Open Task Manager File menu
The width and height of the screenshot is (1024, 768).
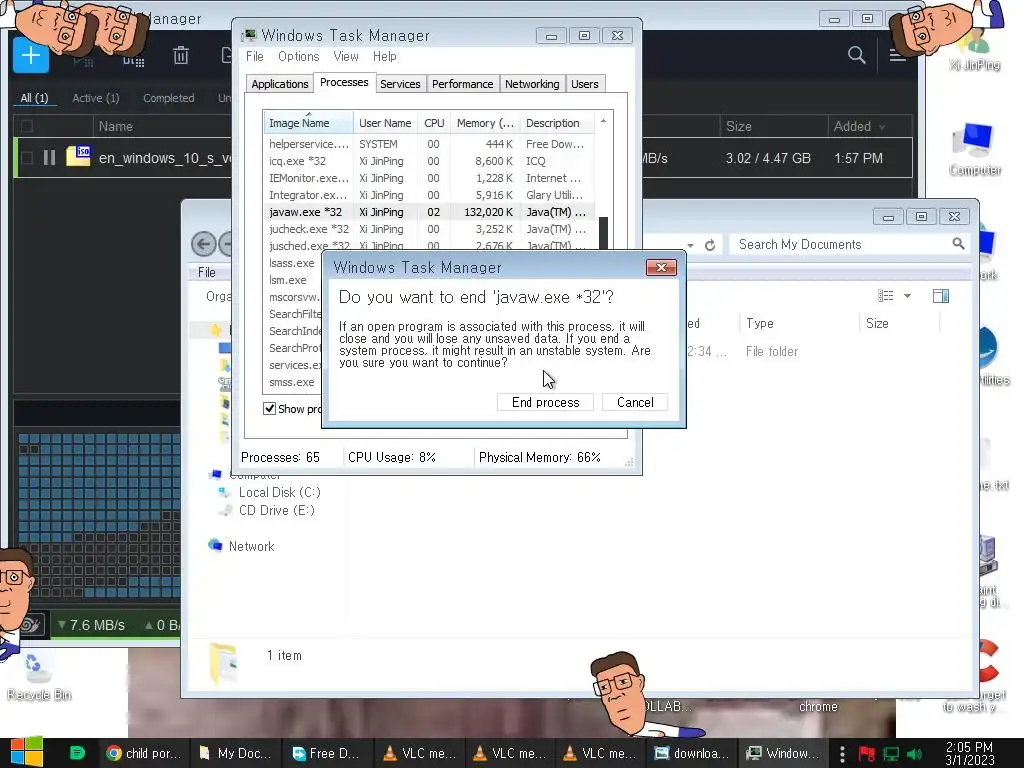coord(255,56)
